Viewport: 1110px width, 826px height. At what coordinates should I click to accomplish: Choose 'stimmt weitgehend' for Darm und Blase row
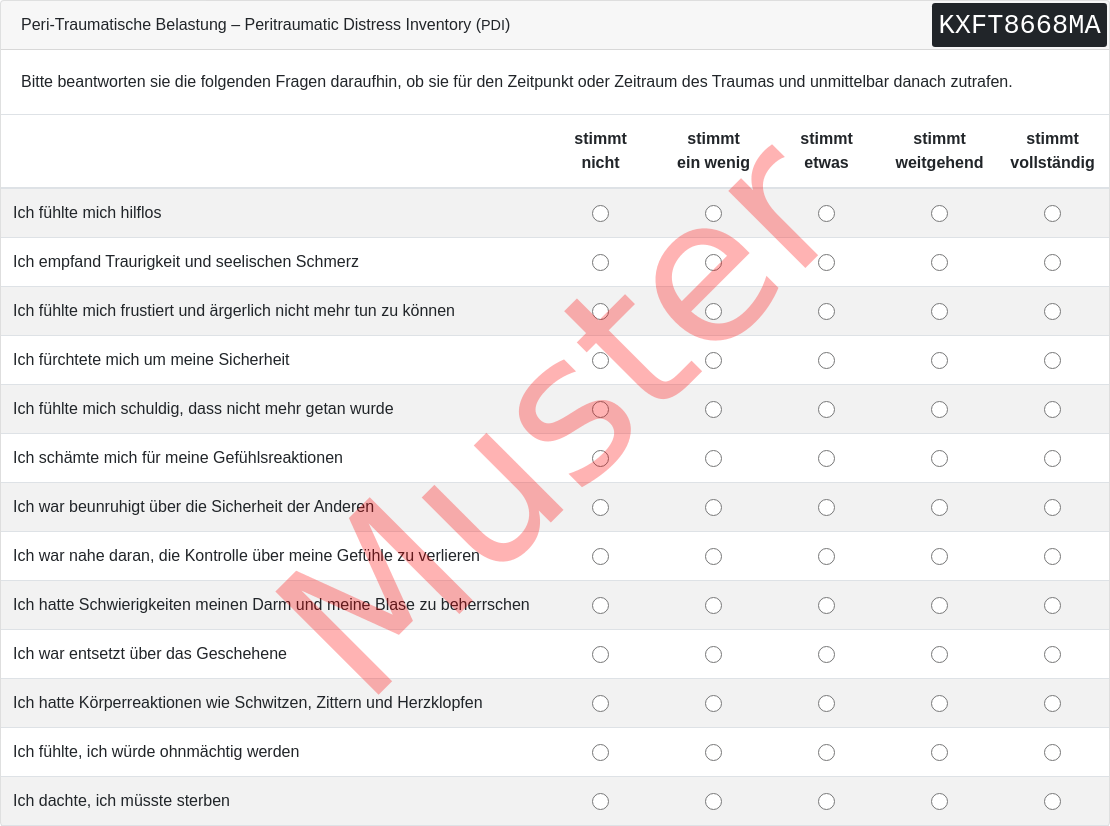click(939, 605)
